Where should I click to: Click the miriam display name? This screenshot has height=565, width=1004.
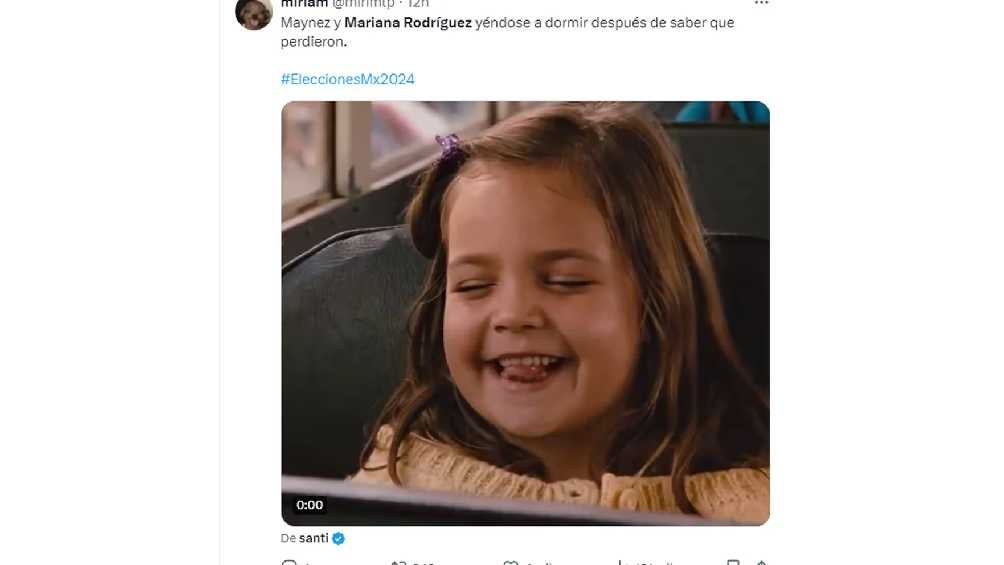[x=304, y=4]
